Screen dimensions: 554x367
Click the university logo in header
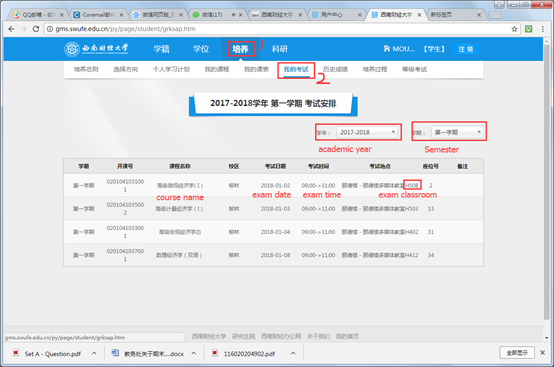[x=96, y=49]
